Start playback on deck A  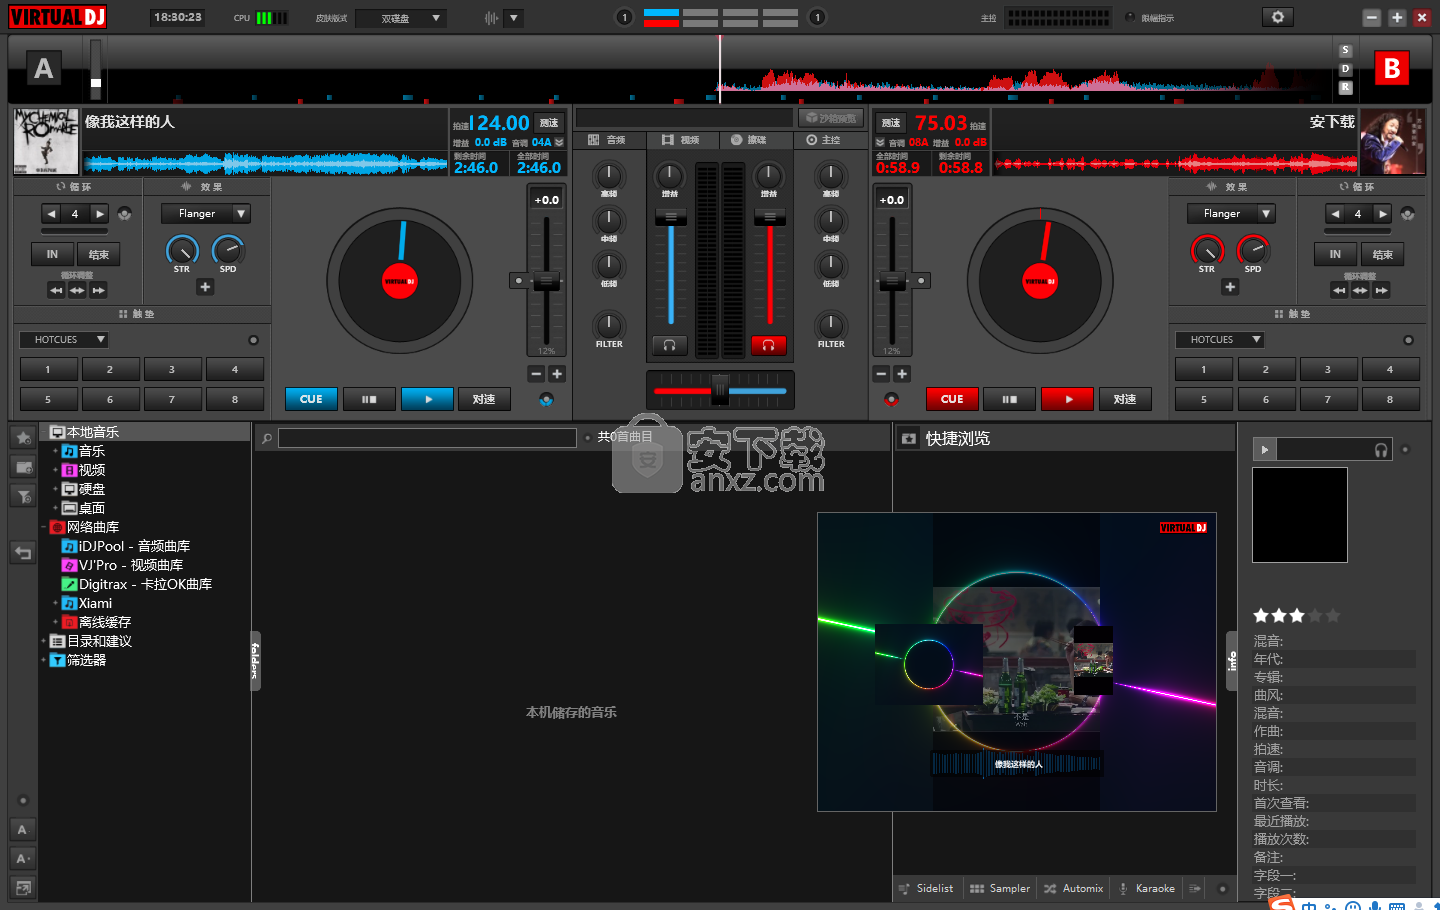[427, 399]
